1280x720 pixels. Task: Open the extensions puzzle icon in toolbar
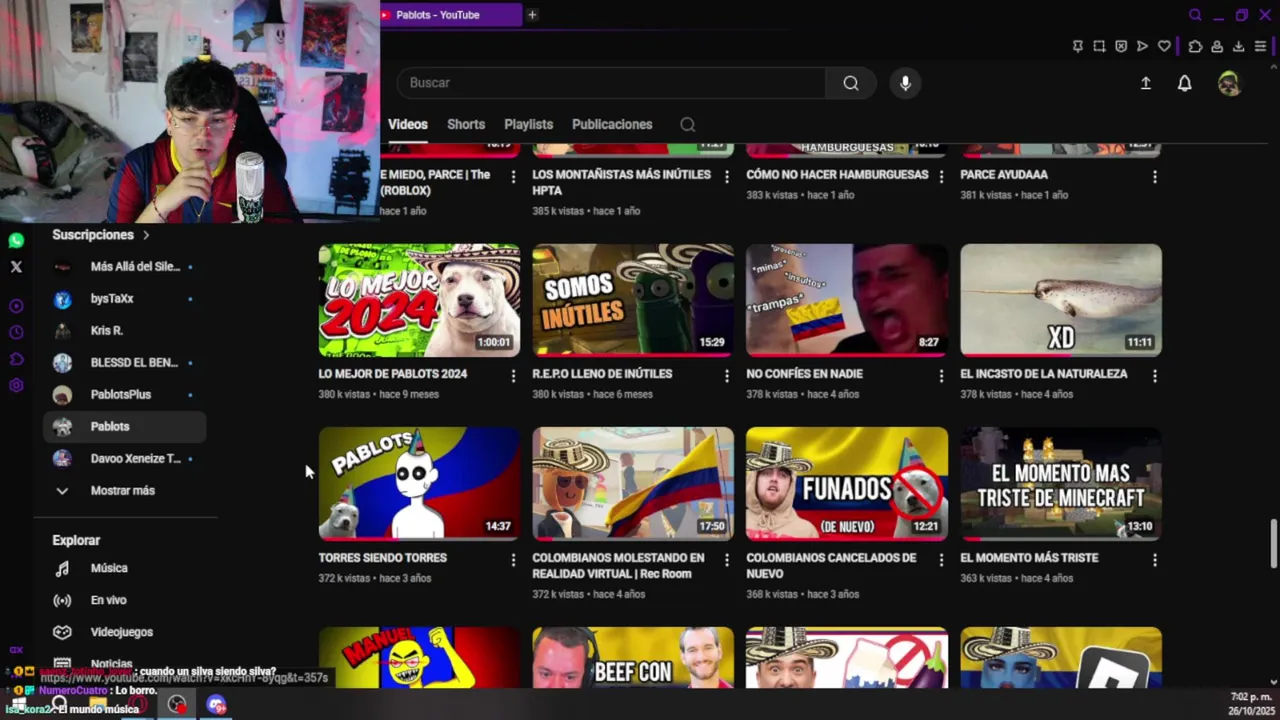point(1195,46)
